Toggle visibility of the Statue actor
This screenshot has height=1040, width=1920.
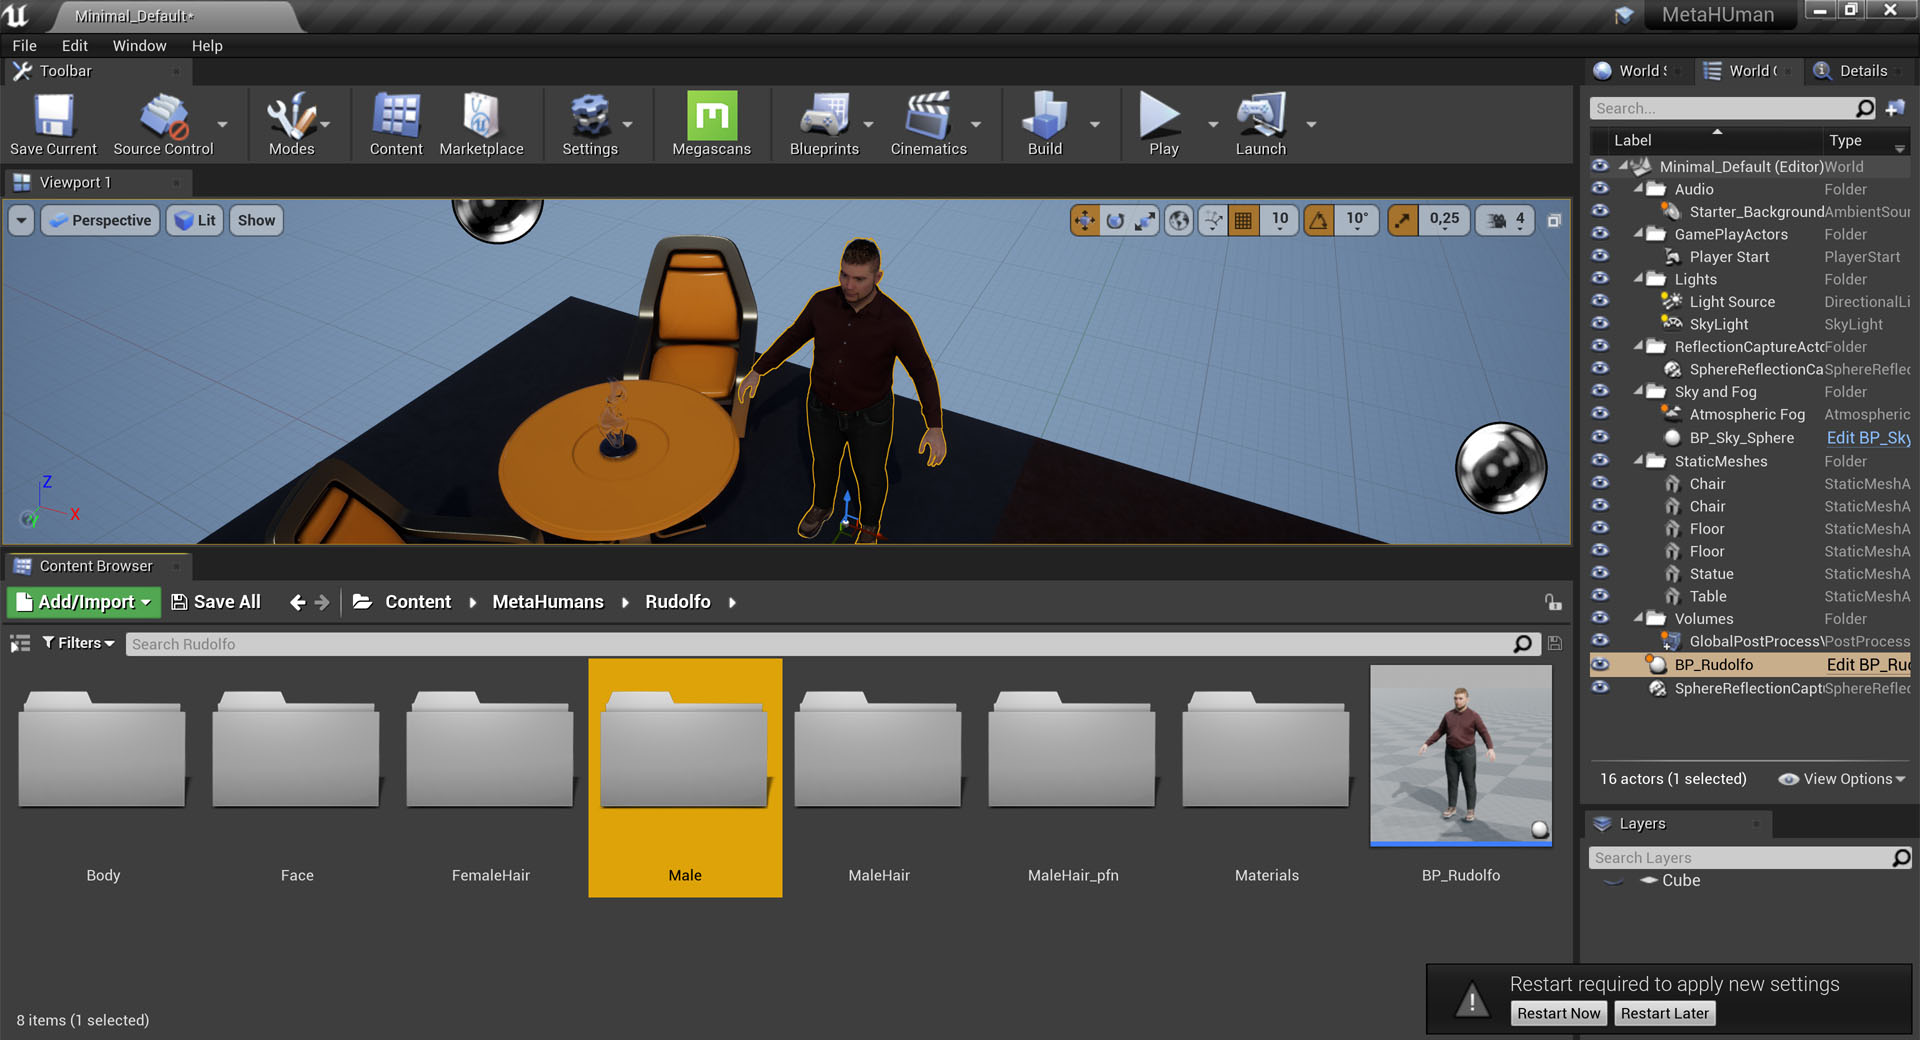click(1600, 573)
